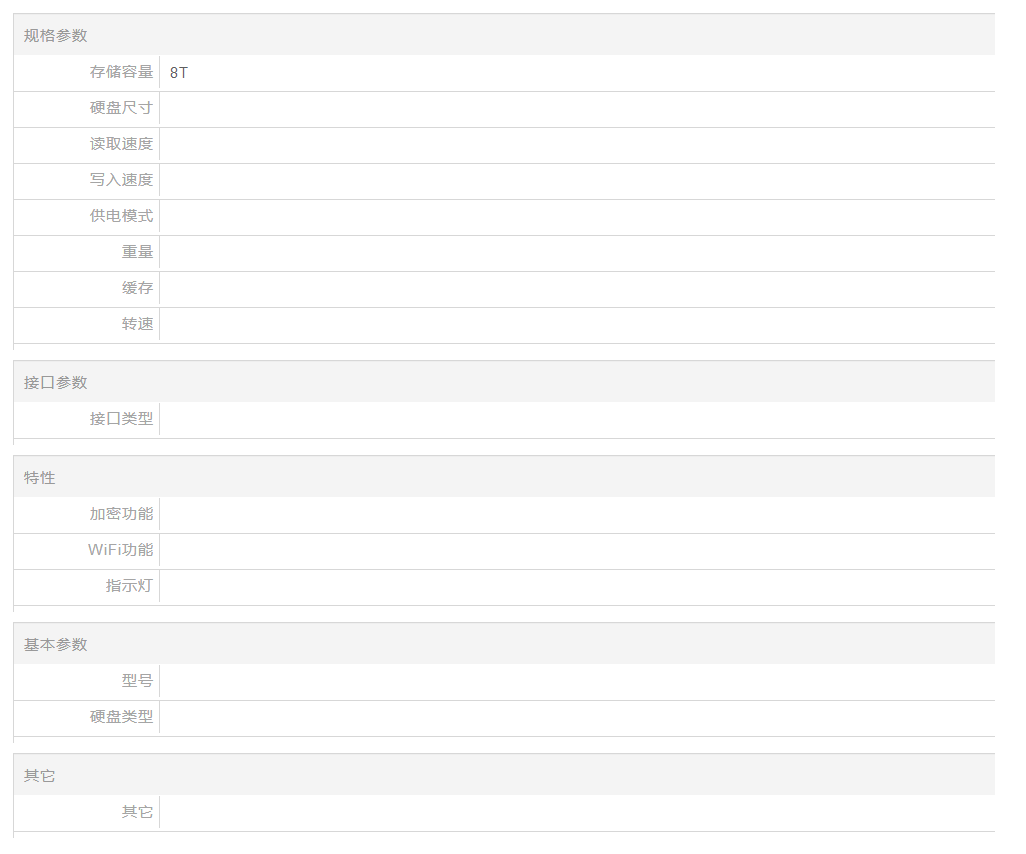Select the 转速 row label

(137, 324)
